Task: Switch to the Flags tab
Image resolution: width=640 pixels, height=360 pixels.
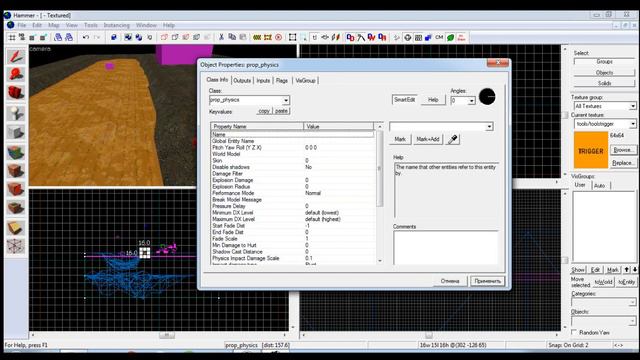Action: click(282, 81)
